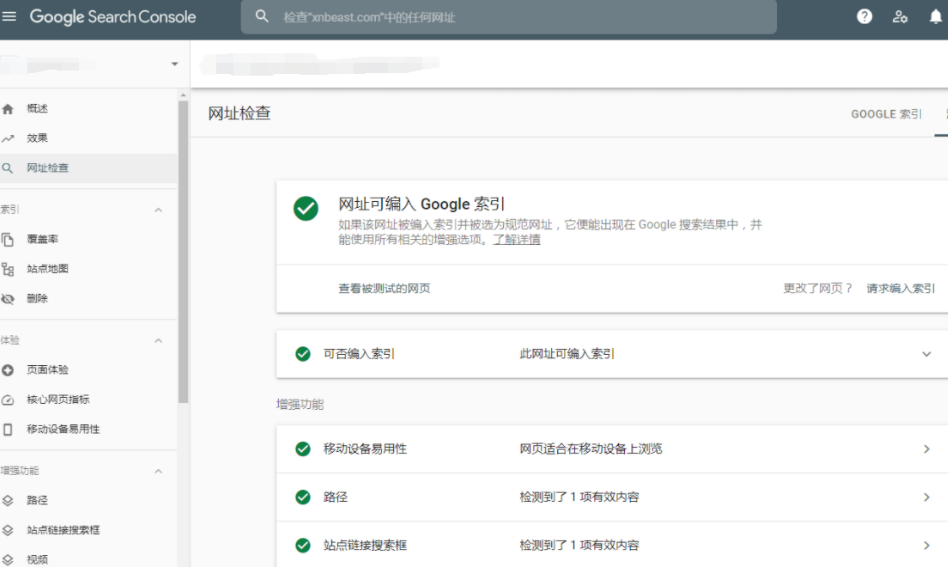Click the sidebar vertical scrollbar
The height and width of the screenshot is (567, 948).
183,250
